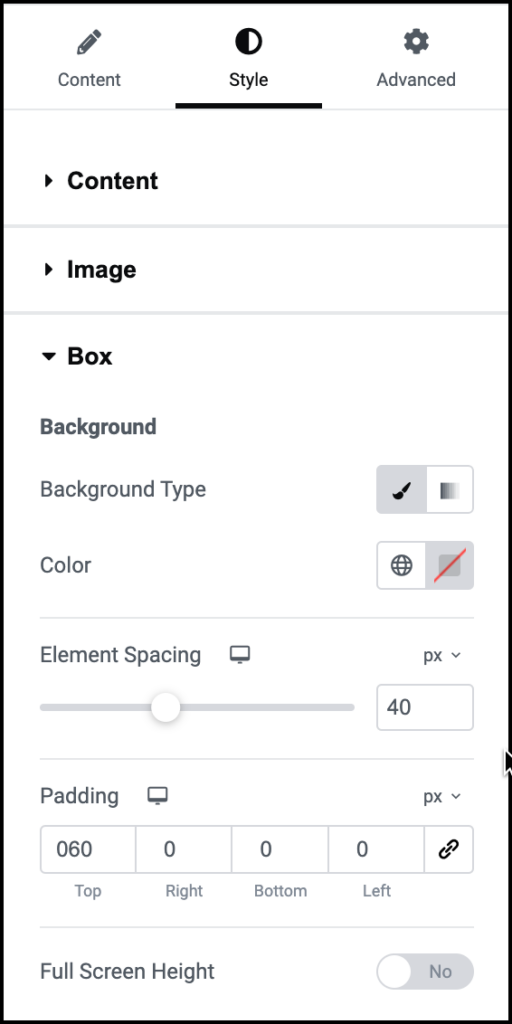Image resolution: width=512 pixels, height=1024 pixels.
Task: Click the pencil icon above Content
Action: (89, 42)
